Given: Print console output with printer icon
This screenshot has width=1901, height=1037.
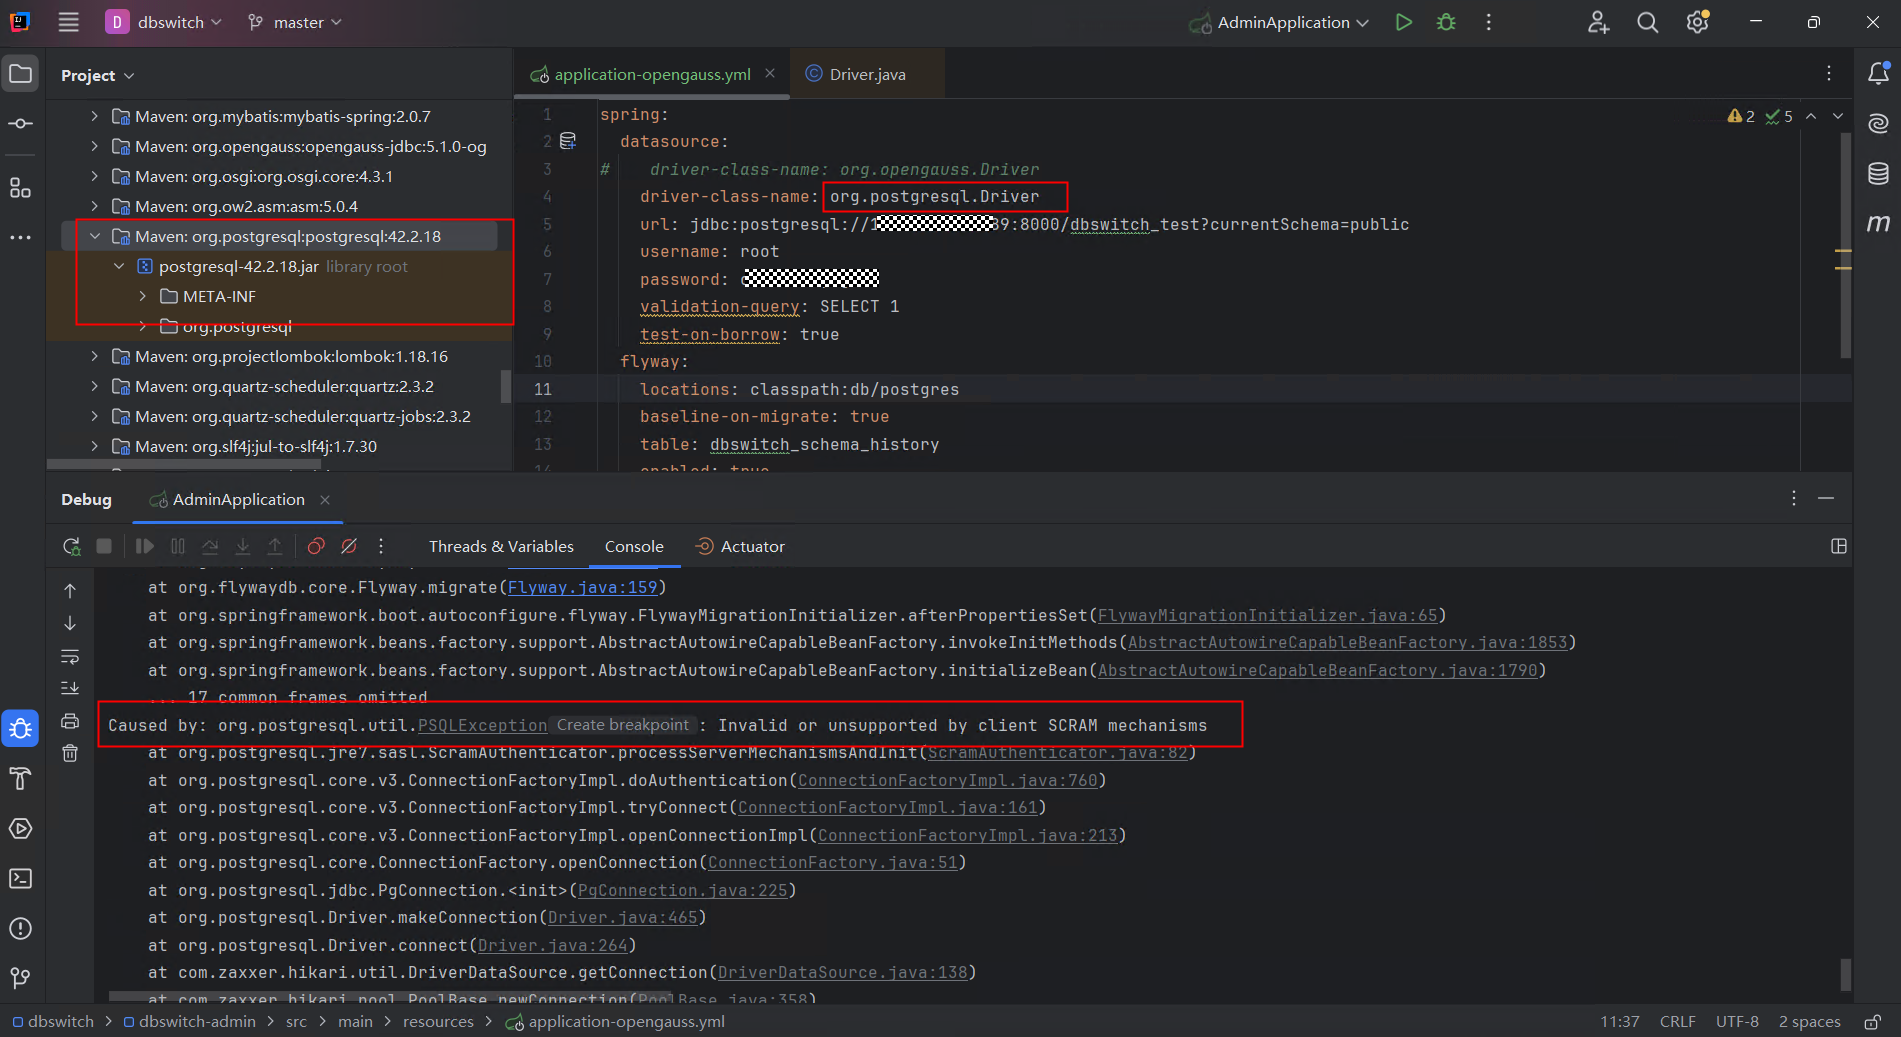Looking at the screenshot, I should [x=70, y=721].
